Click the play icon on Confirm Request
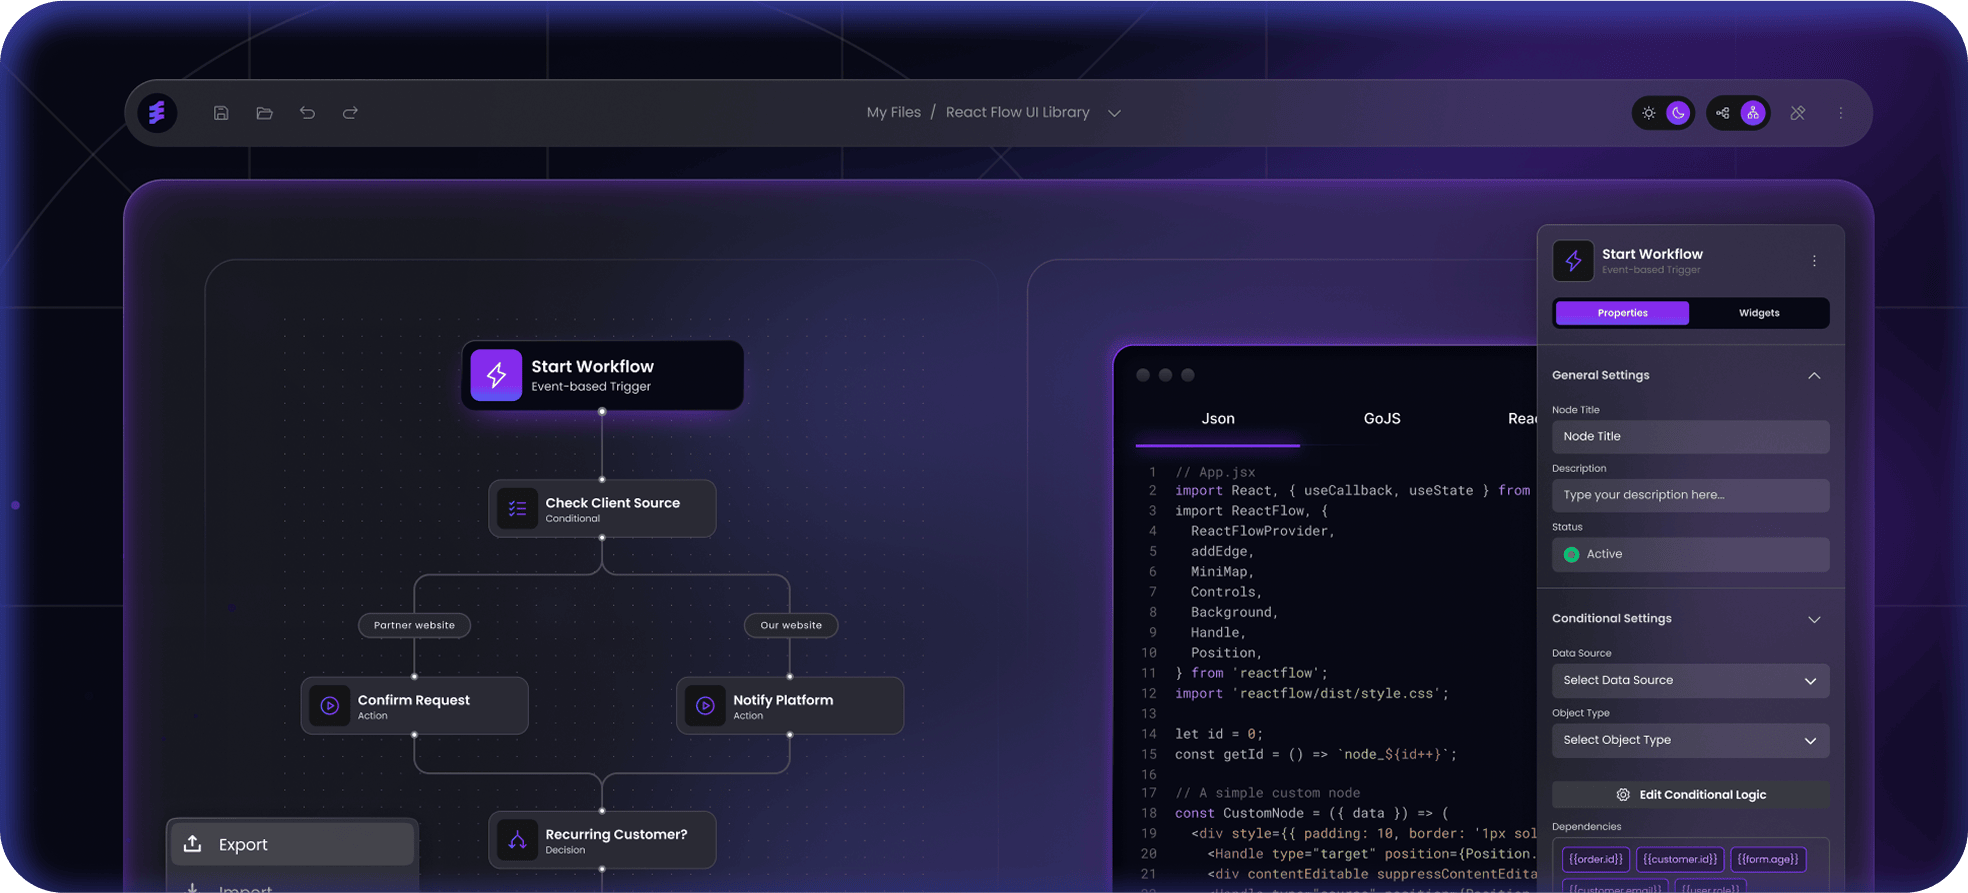1968x893 pixels. (x=329, y=706)
